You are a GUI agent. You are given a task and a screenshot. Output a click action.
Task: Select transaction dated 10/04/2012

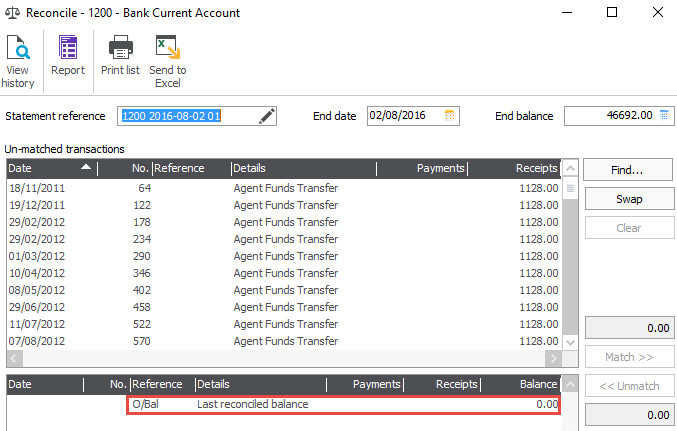[283, 273]
